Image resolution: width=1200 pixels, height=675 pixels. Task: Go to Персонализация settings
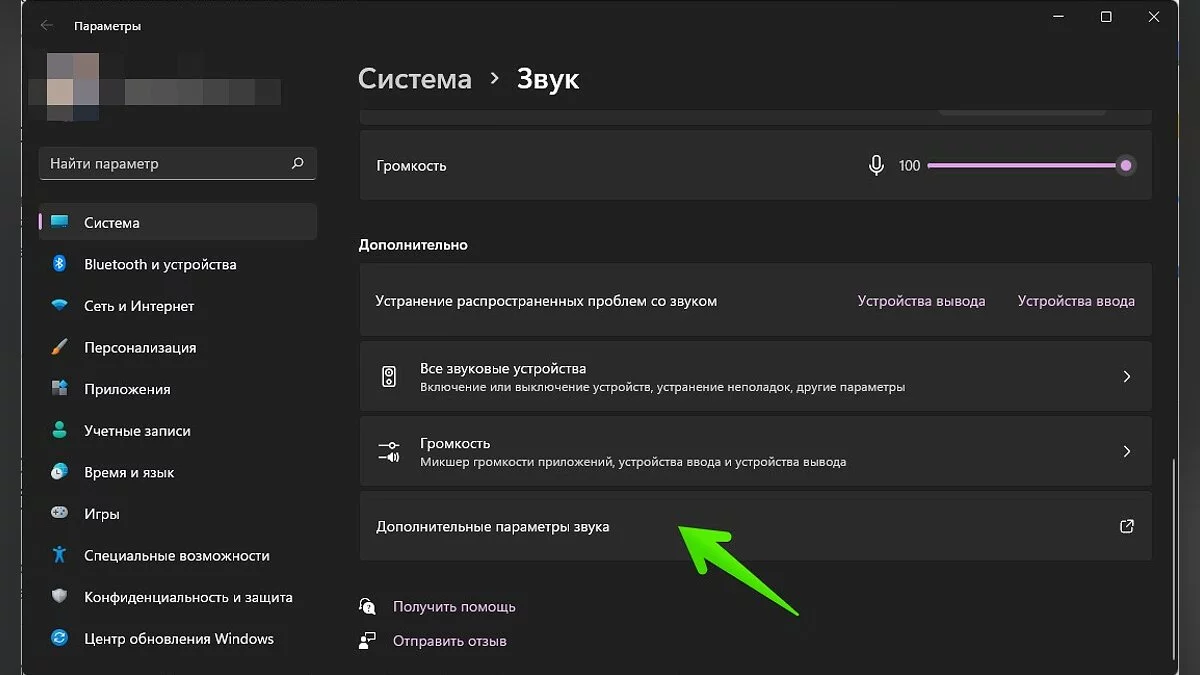[x=140, y=348]
